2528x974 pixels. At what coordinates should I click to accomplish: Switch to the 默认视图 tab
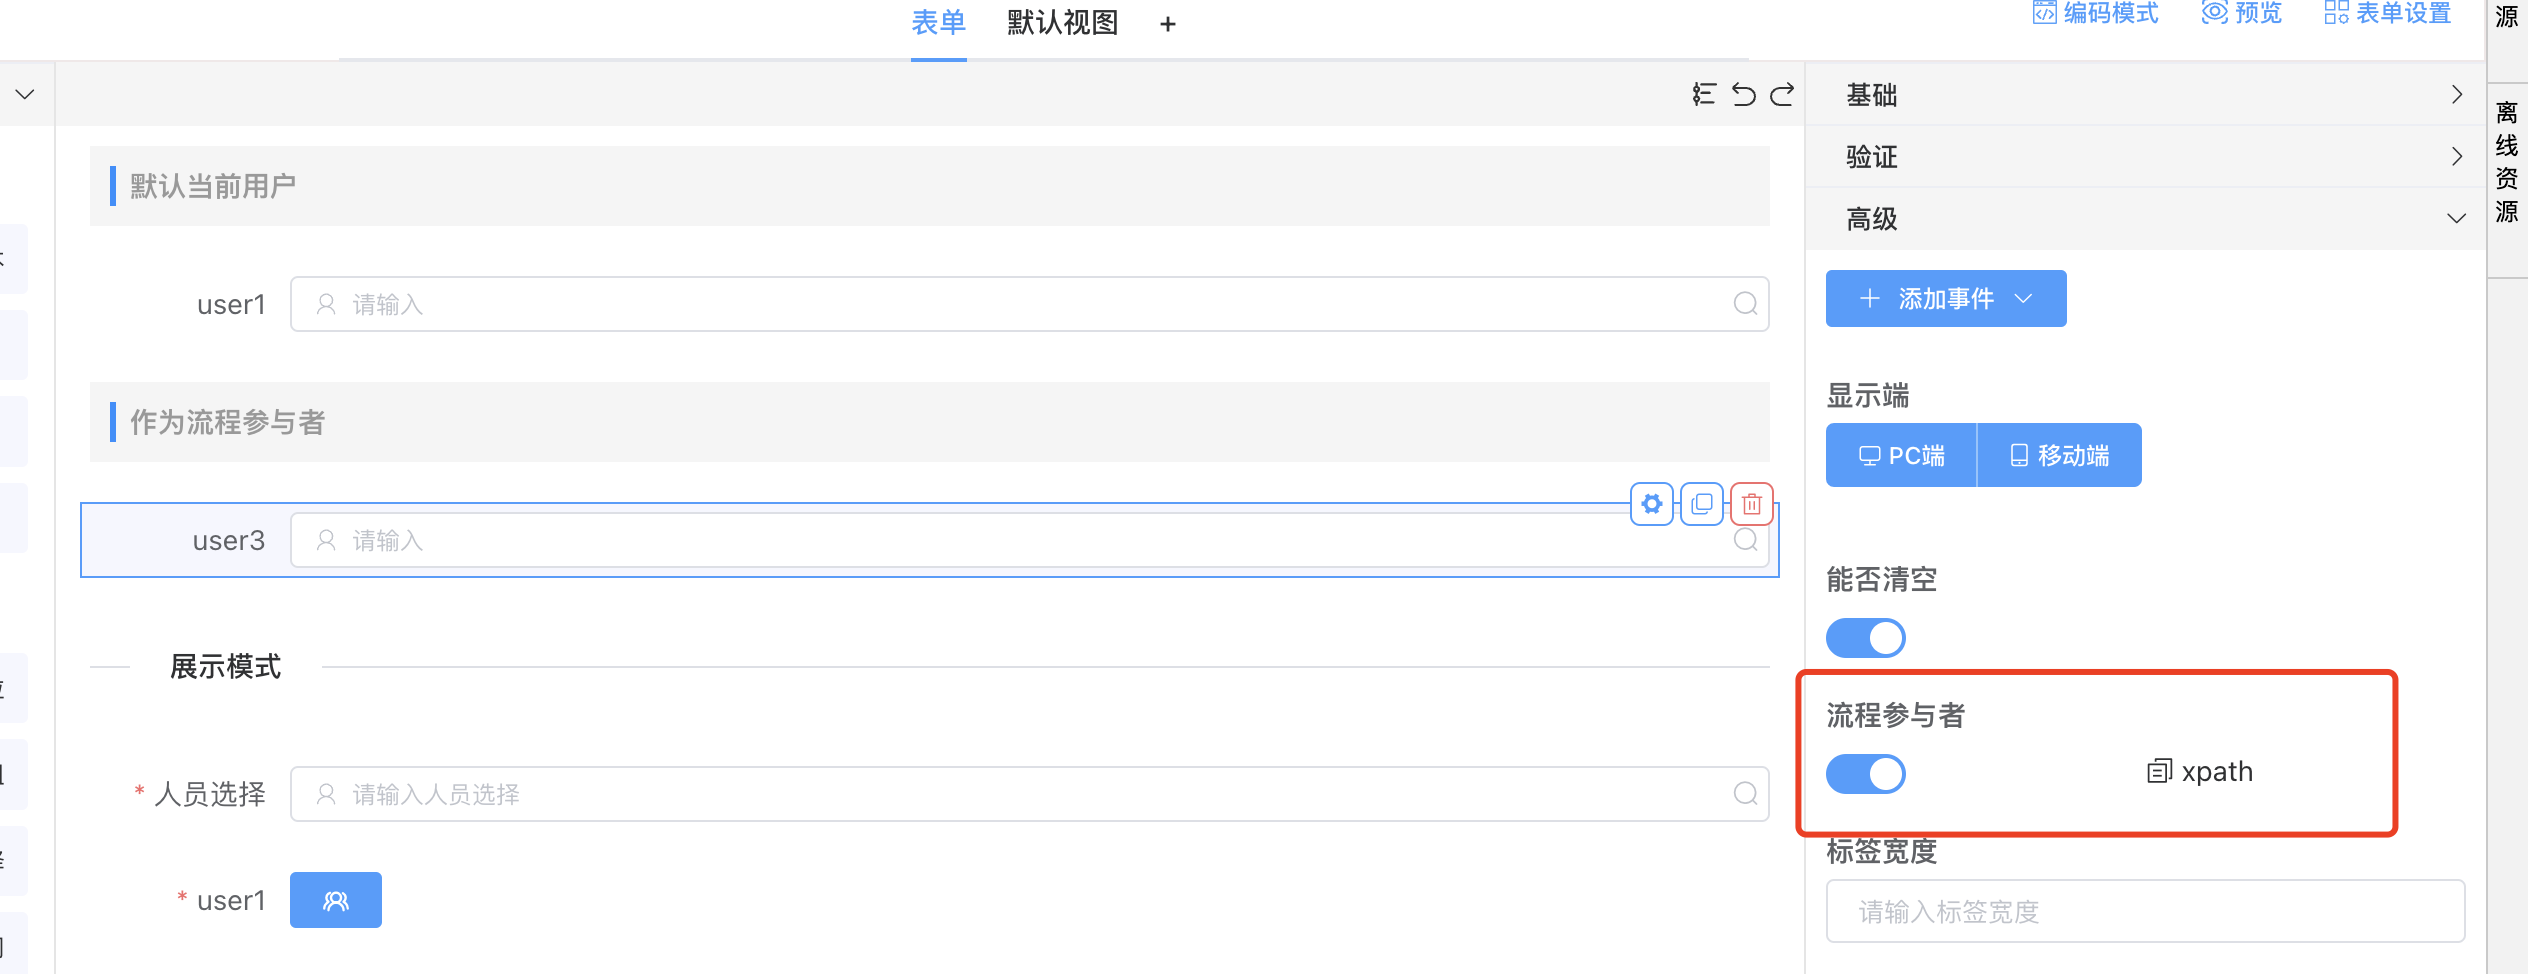pos(1062,23)
